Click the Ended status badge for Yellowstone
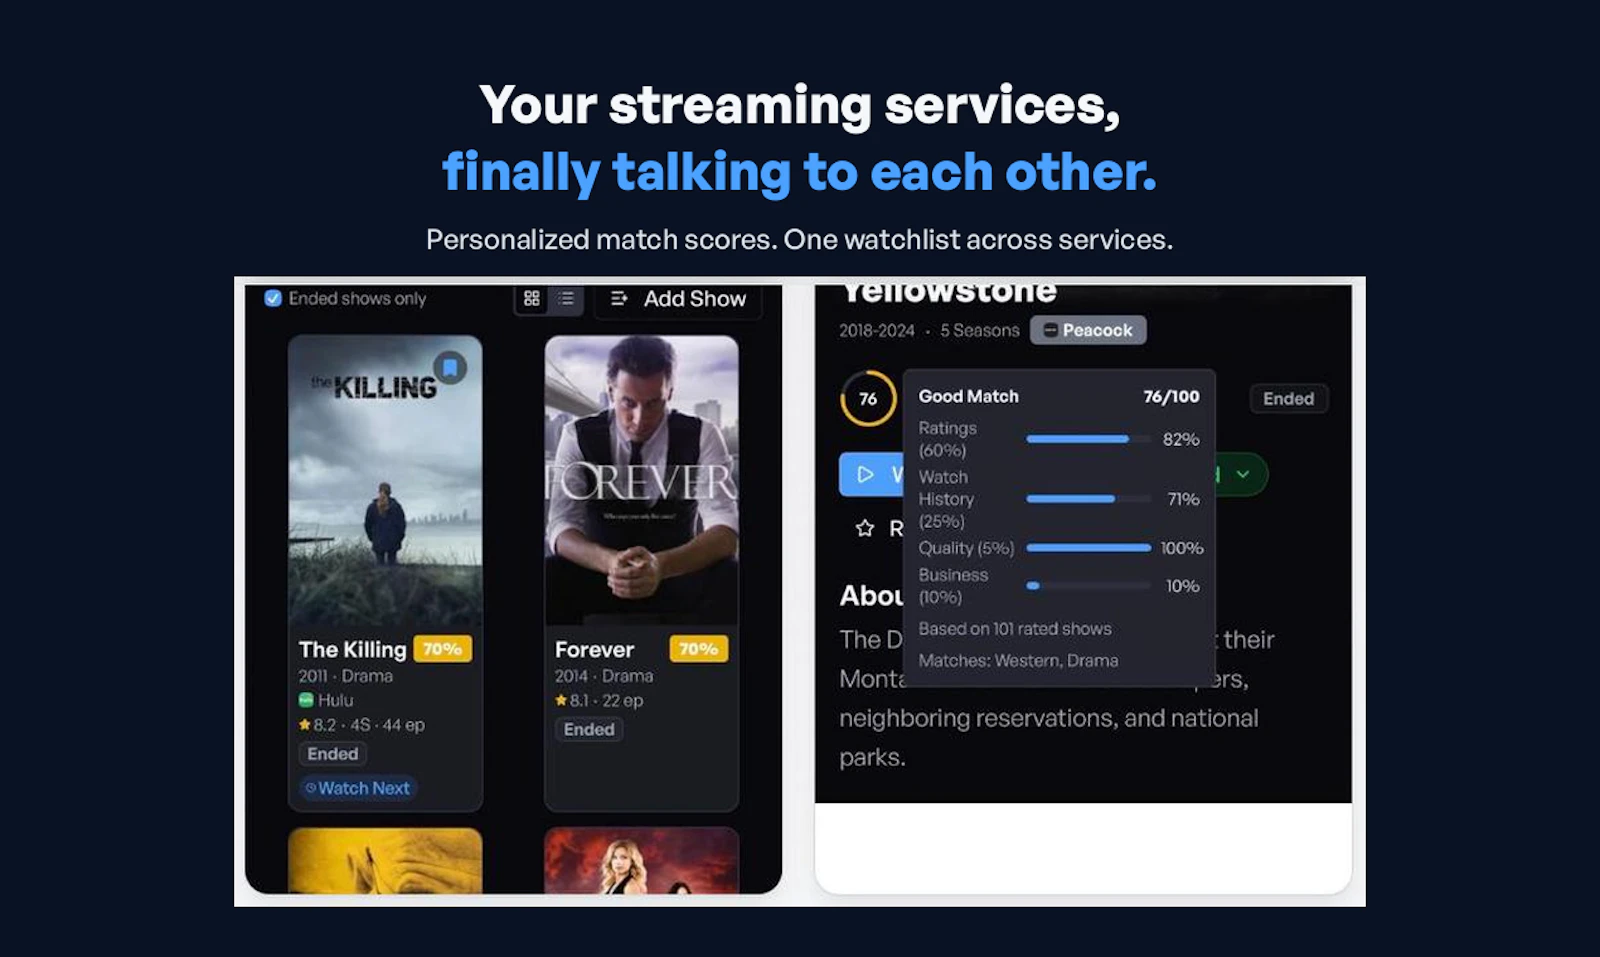Viewport: 1600px width, 957px height. (x=1288, y=399)
